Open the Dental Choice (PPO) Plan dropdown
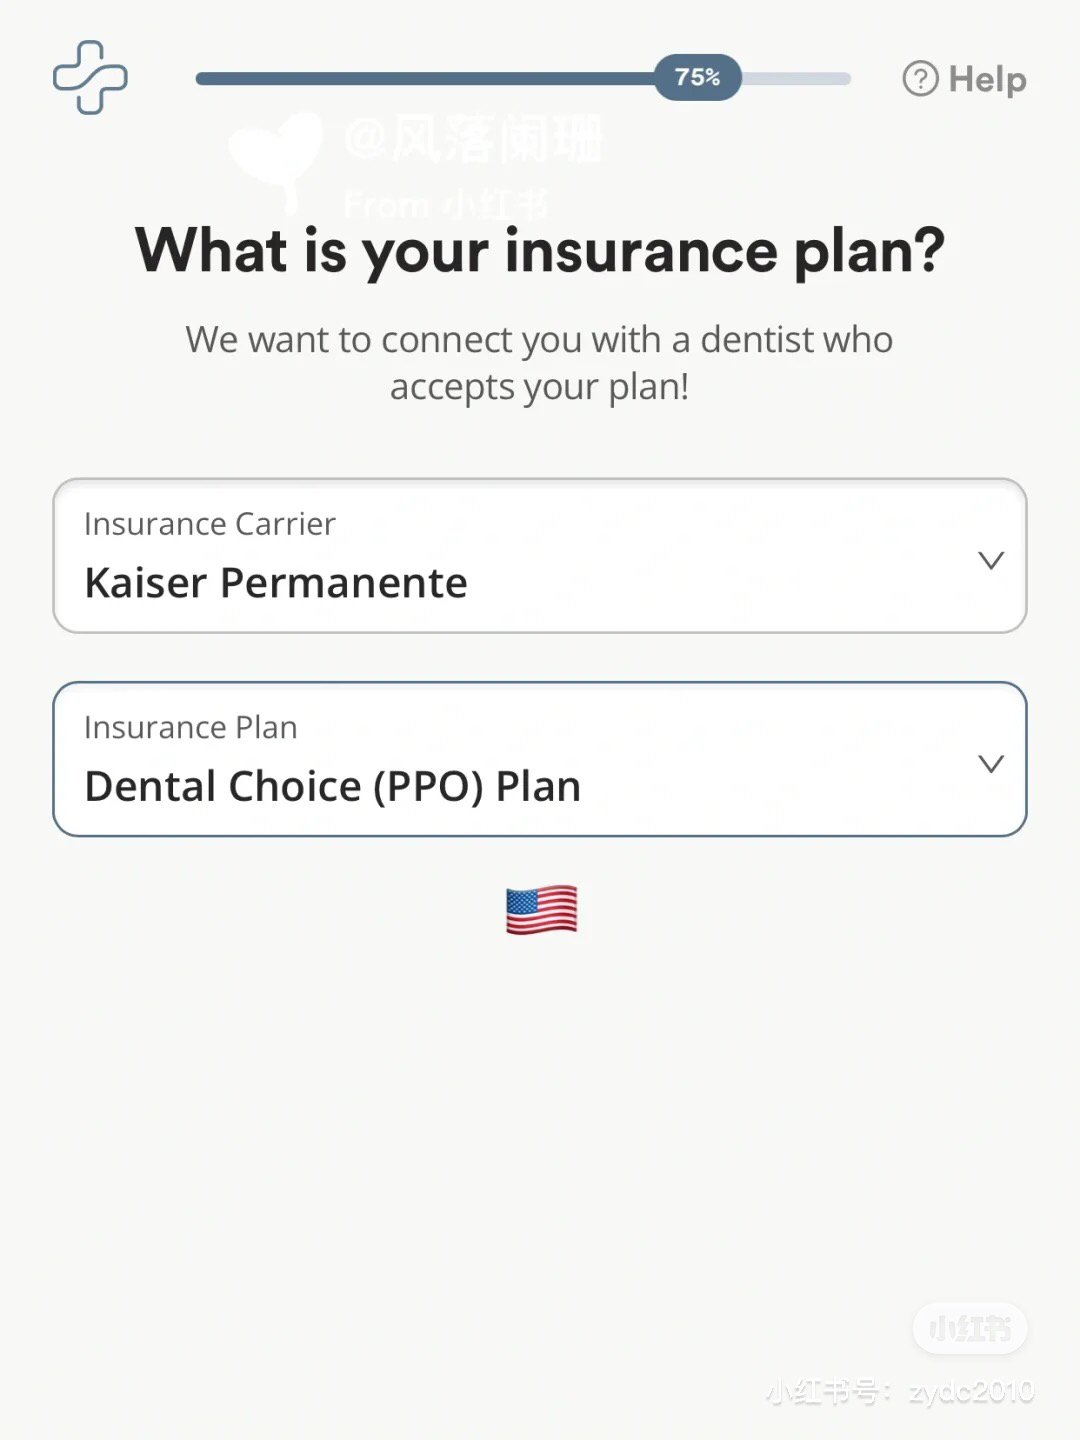 pos(333,787)
